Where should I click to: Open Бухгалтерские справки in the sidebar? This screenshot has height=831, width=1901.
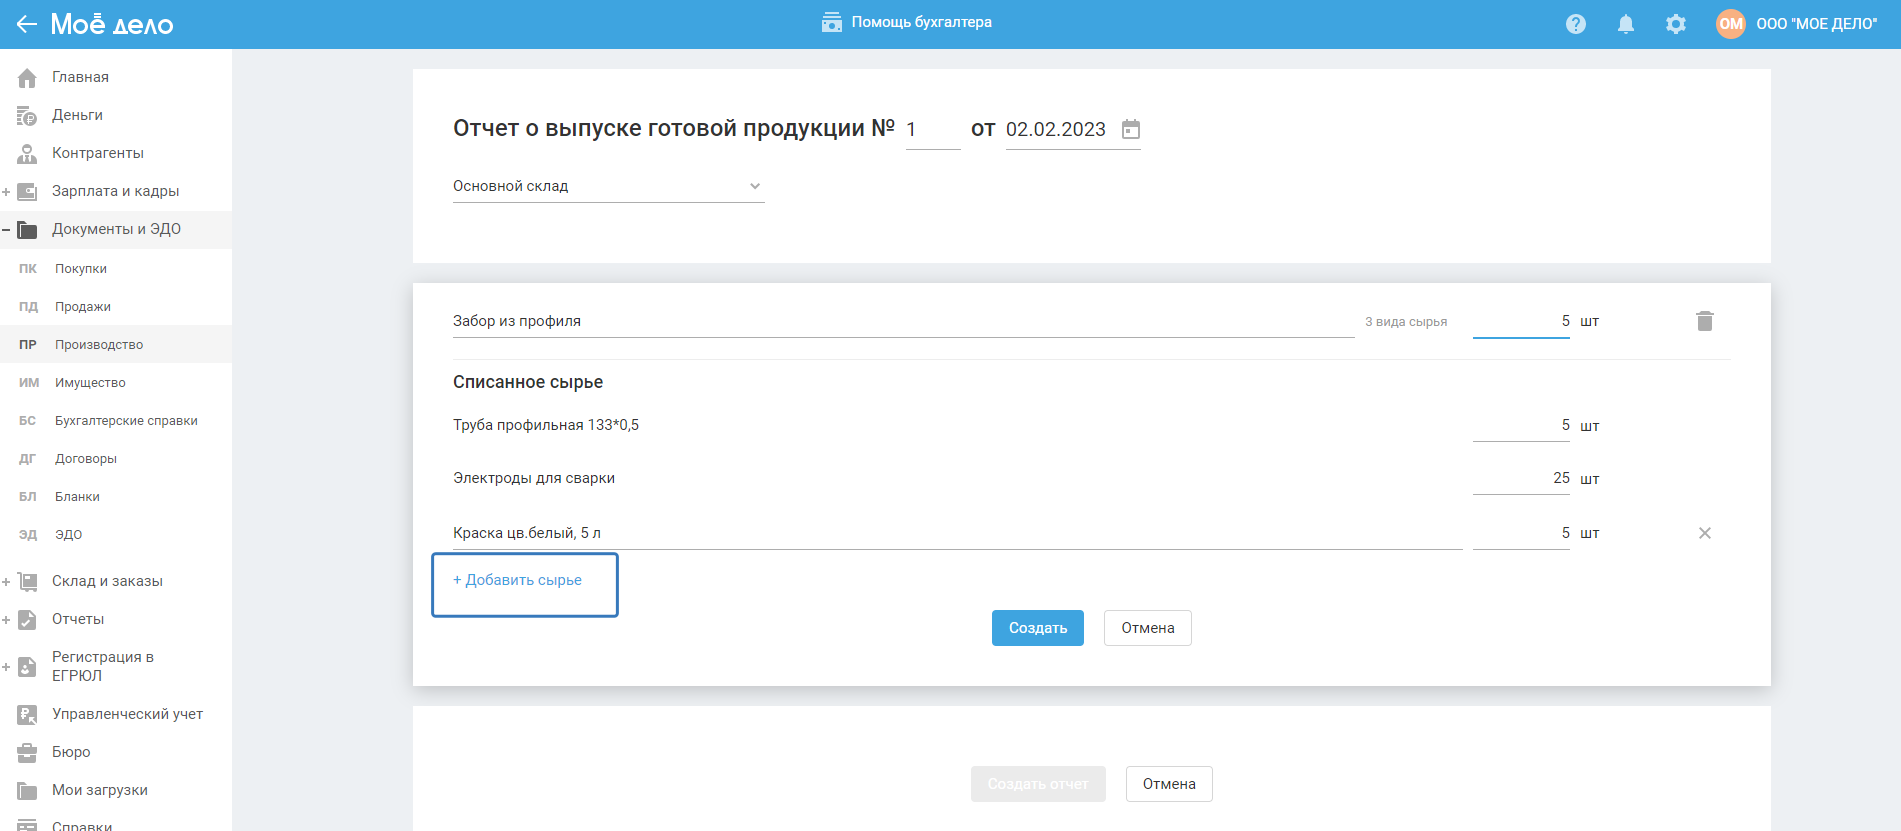[x=116, y=420]
